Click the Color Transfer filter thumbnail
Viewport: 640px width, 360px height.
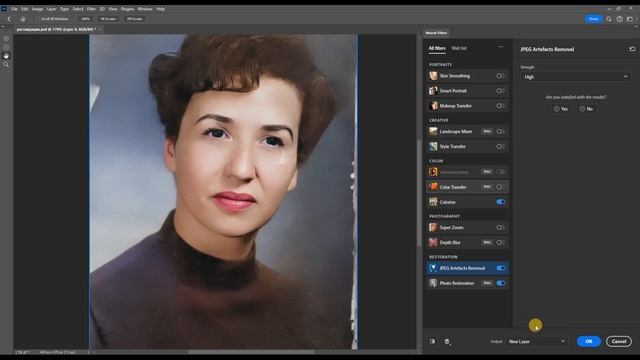click(x=433, y=187)
